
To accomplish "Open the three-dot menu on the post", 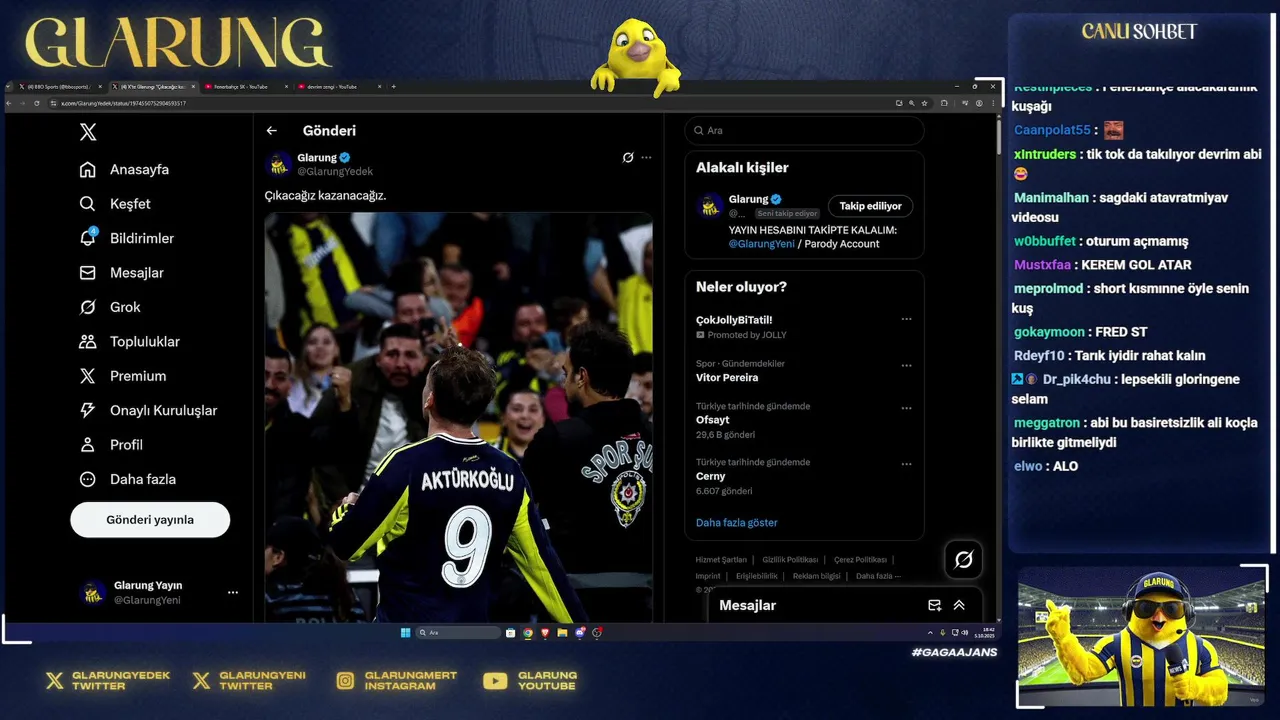I will coord(646,158).
